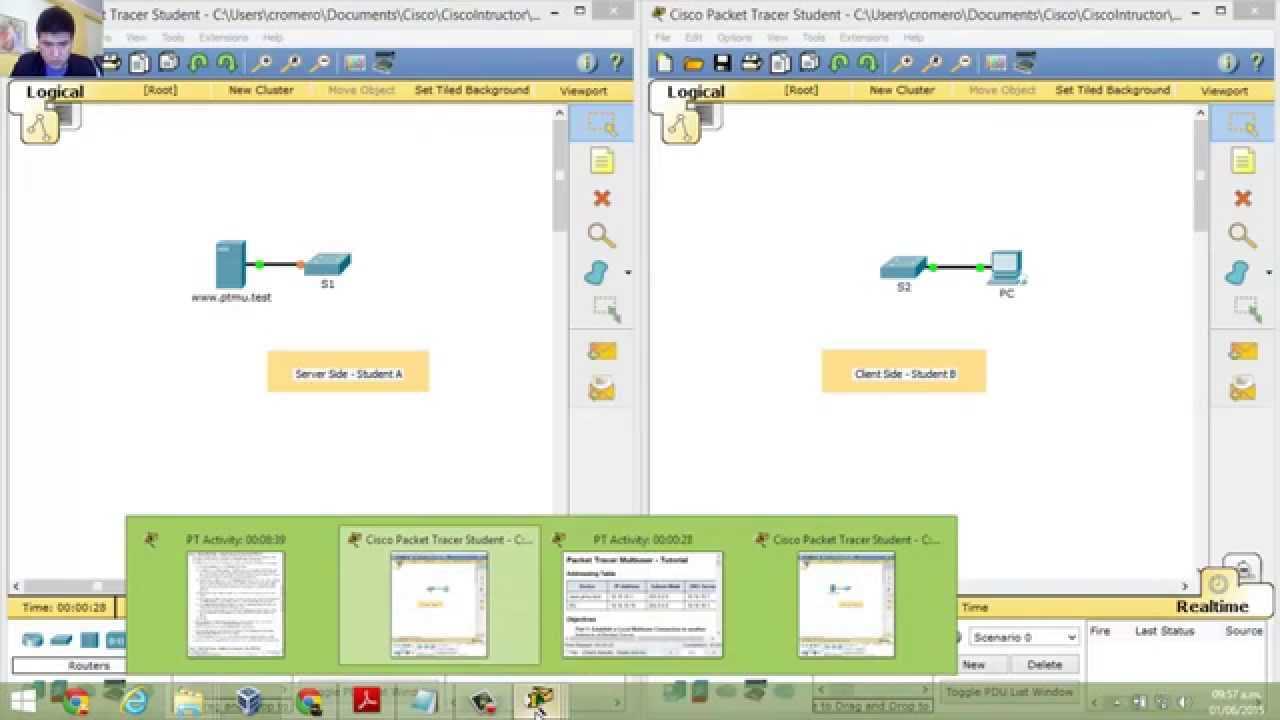Switch to Realtime mode tab
1280x720 pixels.
1212,606
